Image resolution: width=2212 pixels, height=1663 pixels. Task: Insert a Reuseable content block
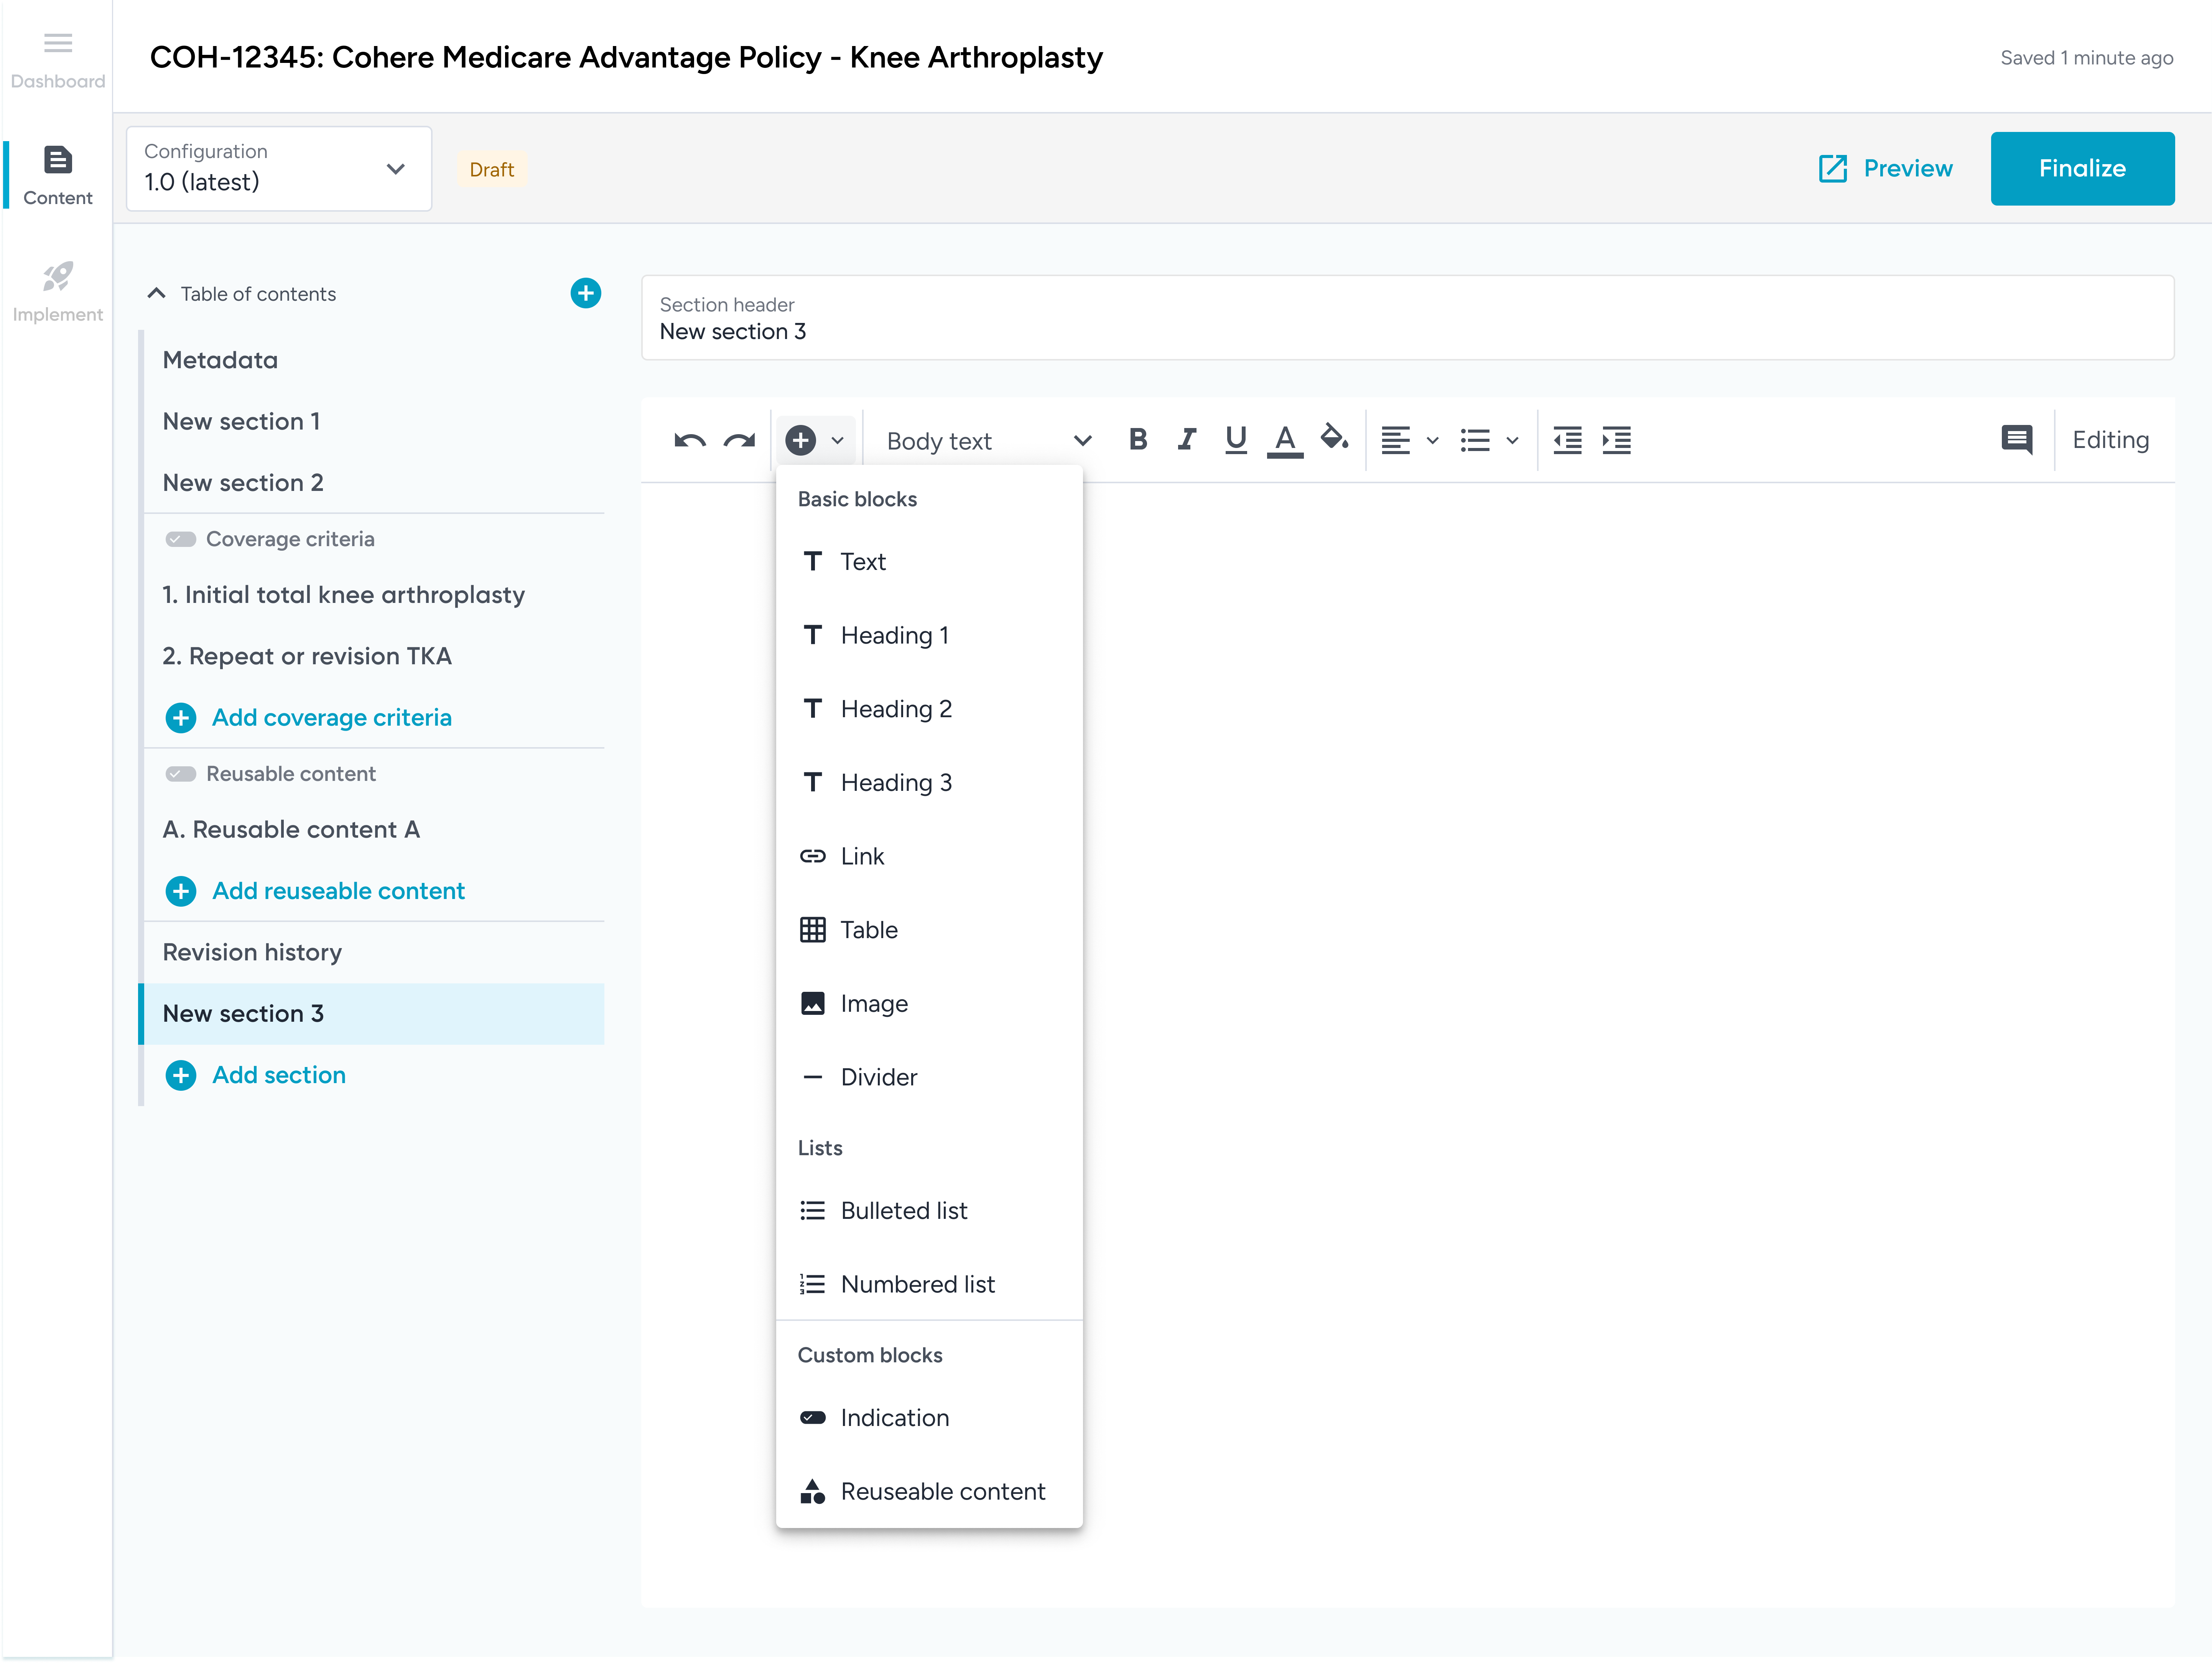[x=929, y=1492]
